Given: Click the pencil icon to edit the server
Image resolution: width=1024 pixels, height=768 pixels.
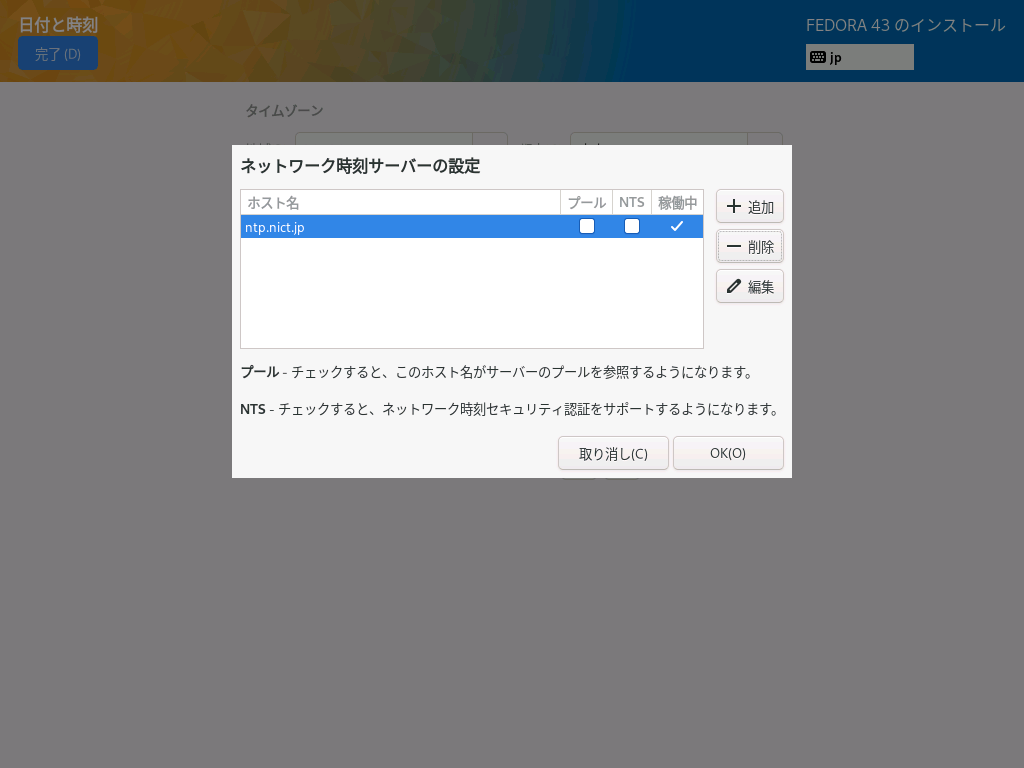Looking at the screenshot, I should point(734,286).
